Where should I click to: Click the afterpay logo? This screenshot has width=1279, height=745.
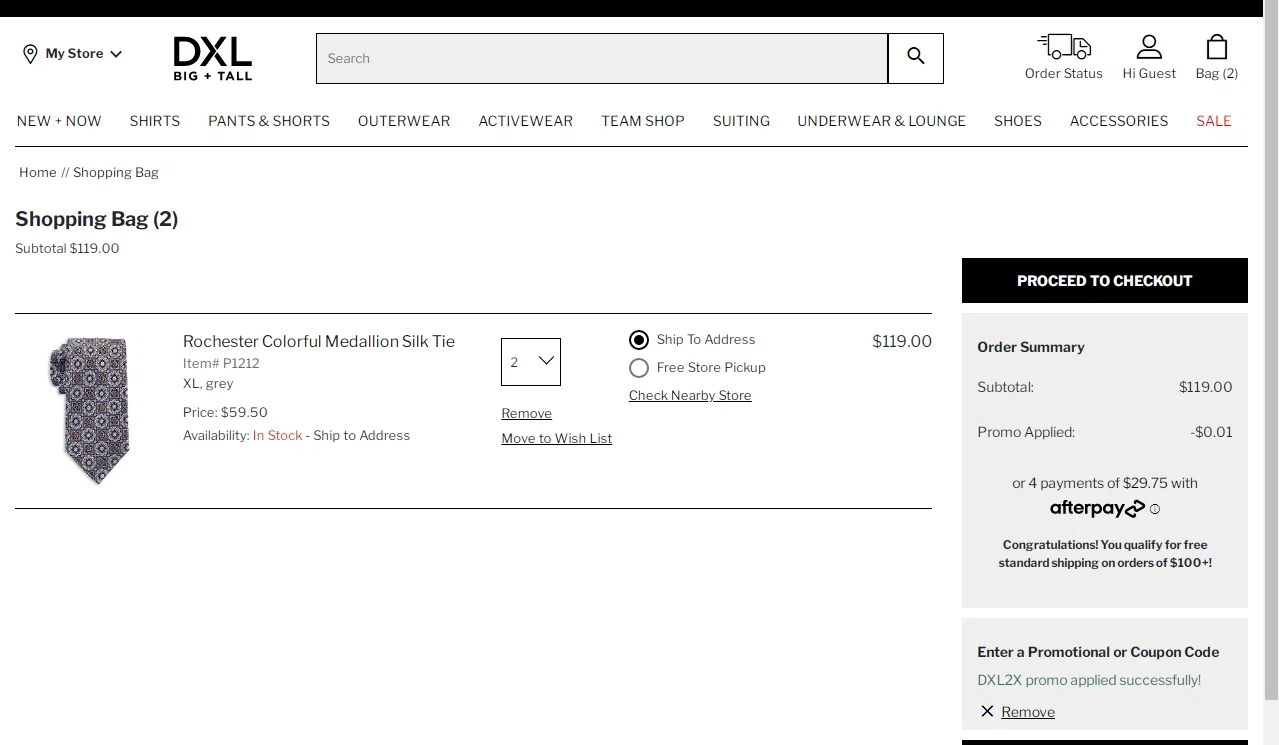coord(1097,509)
